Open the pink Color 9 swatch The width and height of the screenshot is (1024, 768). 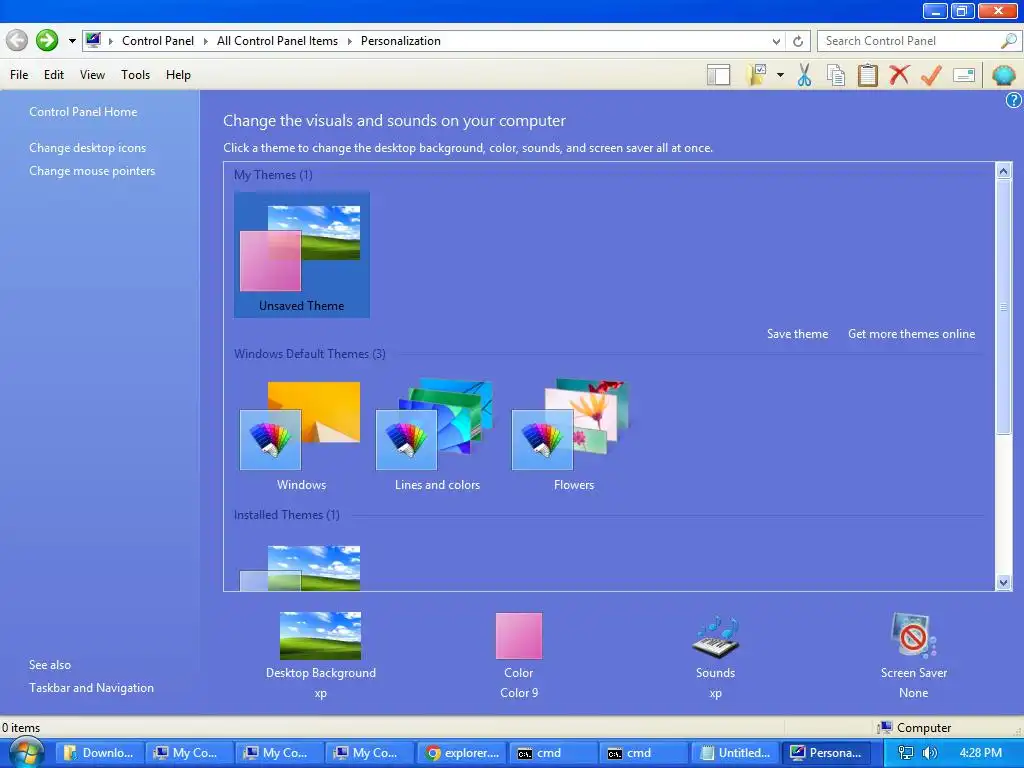(519, 635)
